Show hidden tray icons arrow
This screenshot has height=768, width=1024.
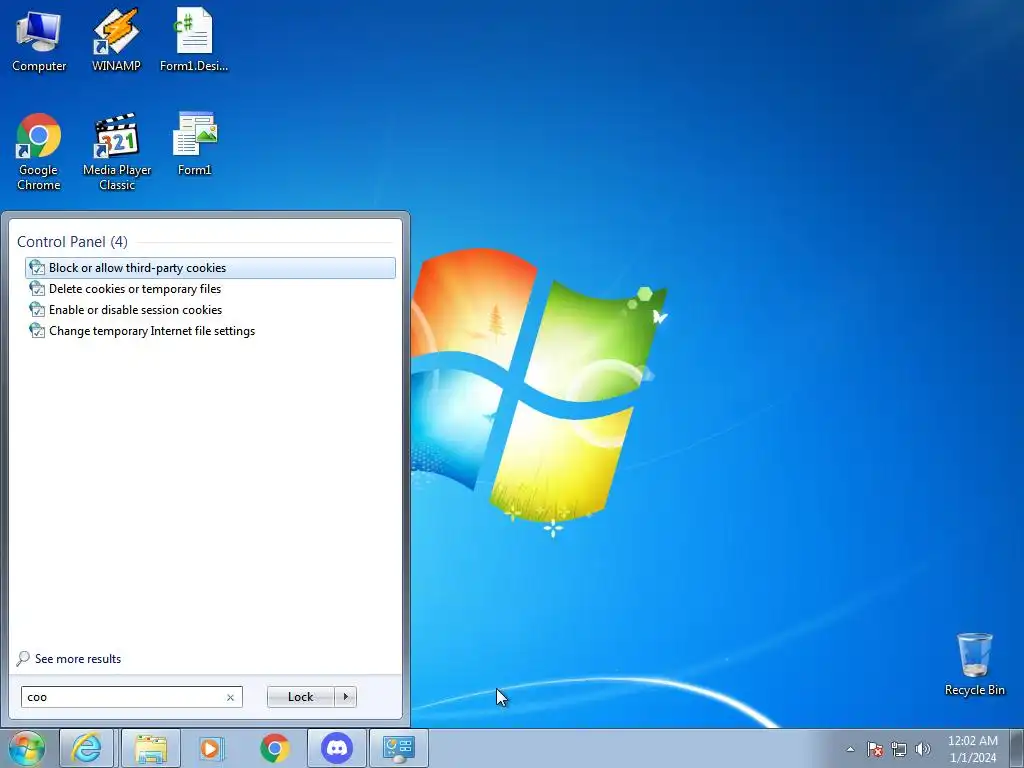pos(850,749)
